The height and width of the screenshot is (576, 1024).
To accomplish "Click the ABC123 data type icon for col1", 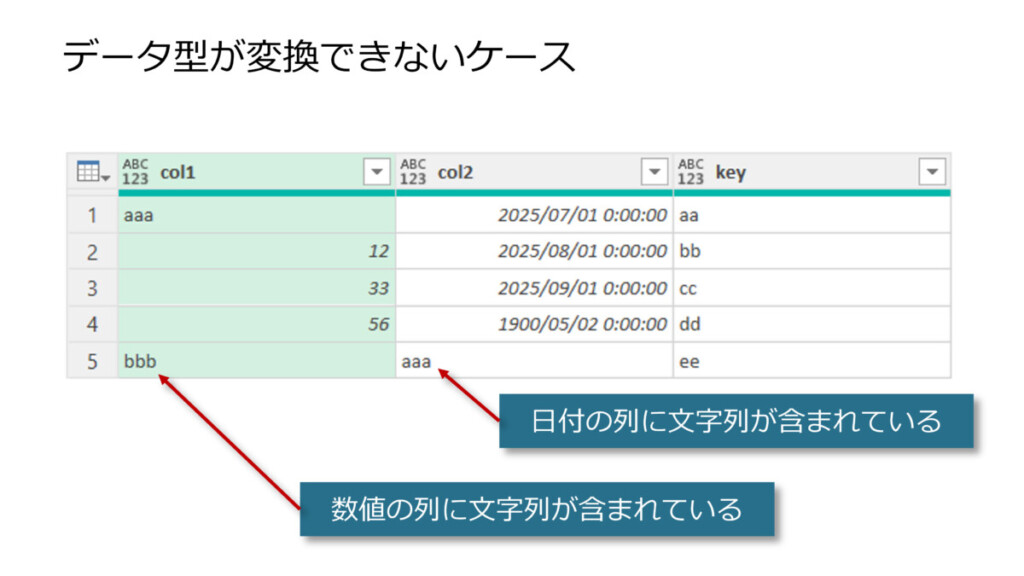I will [x=135, y=172].
